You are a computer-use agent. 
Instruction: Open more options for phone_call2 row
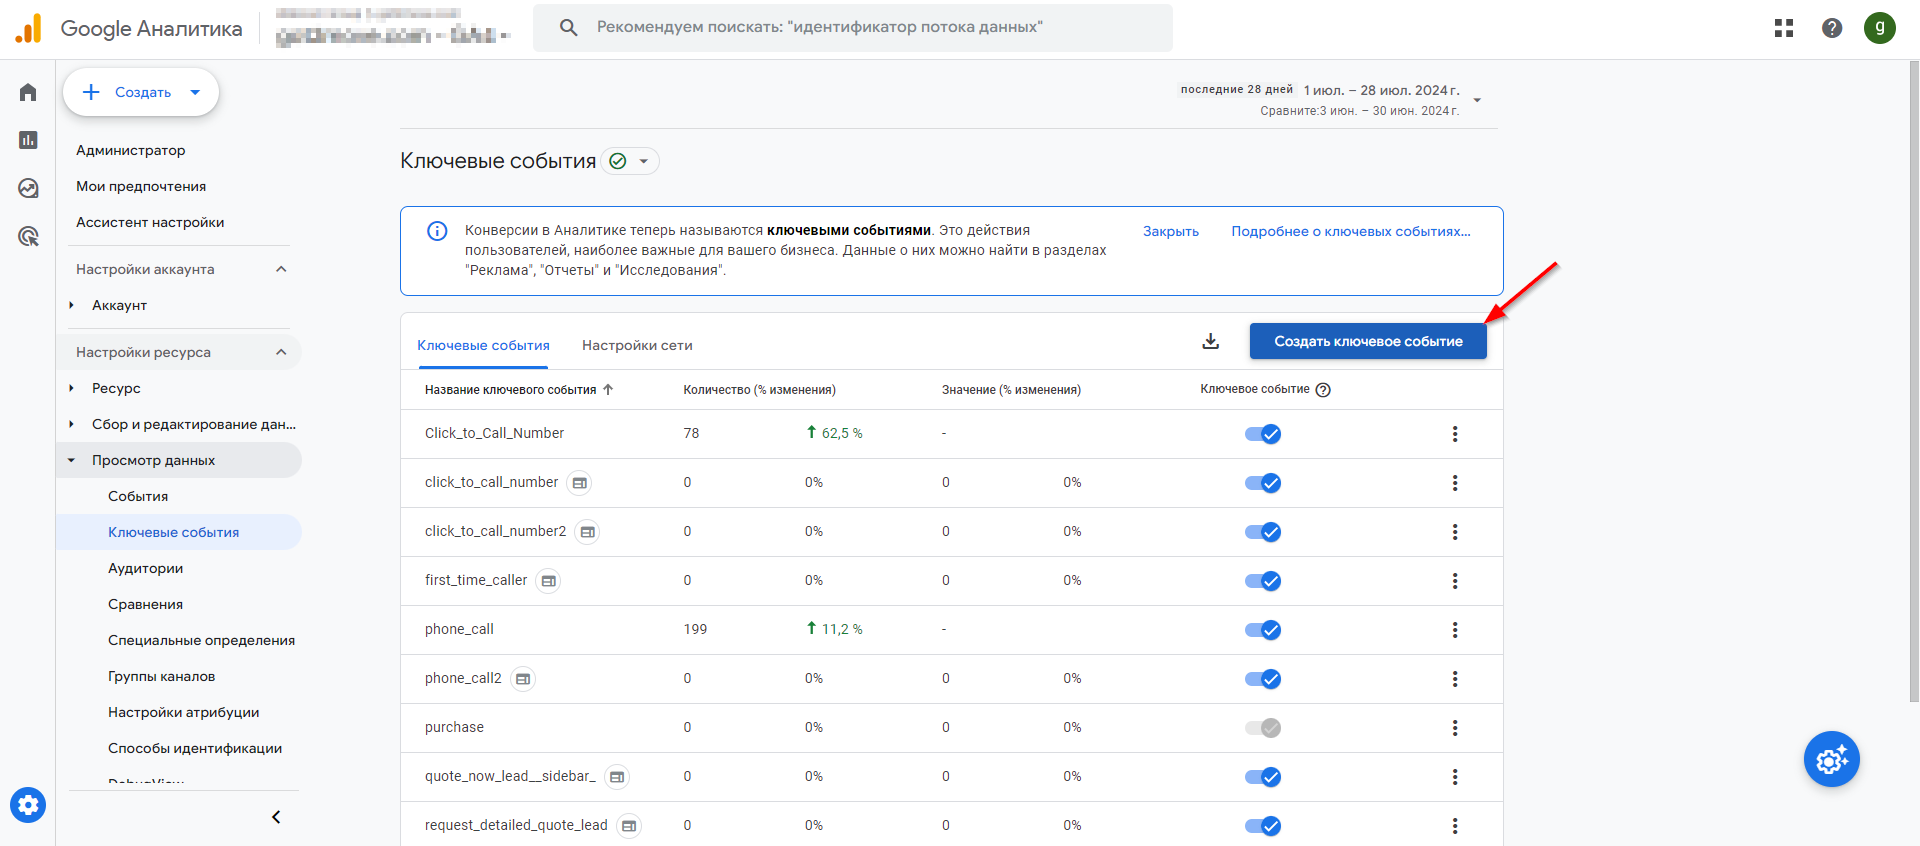click(x=1455, y=679)
